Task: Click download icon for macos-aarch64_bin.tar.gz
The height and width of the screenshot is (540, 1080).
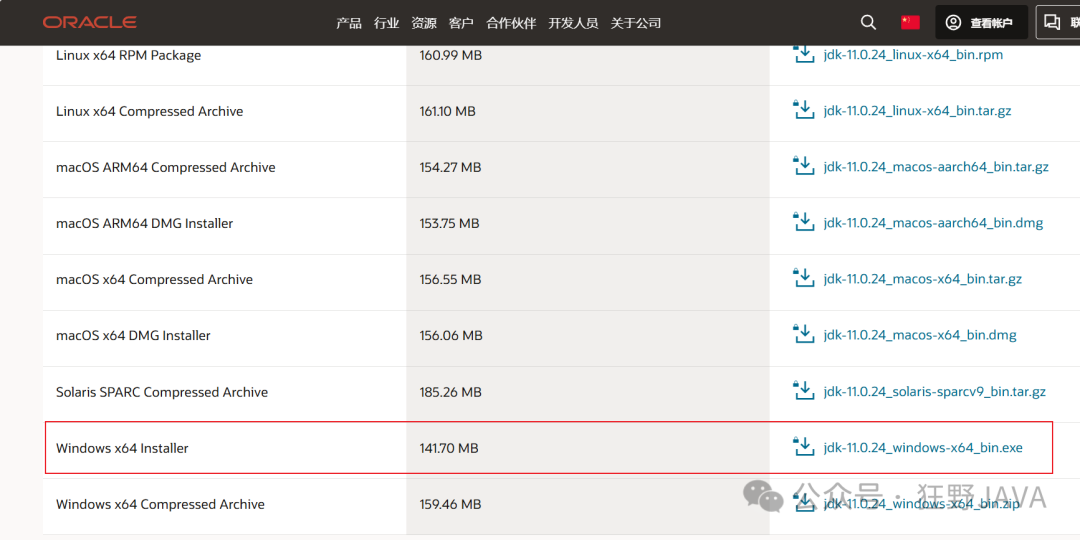Action: click(x=804, y=166)
